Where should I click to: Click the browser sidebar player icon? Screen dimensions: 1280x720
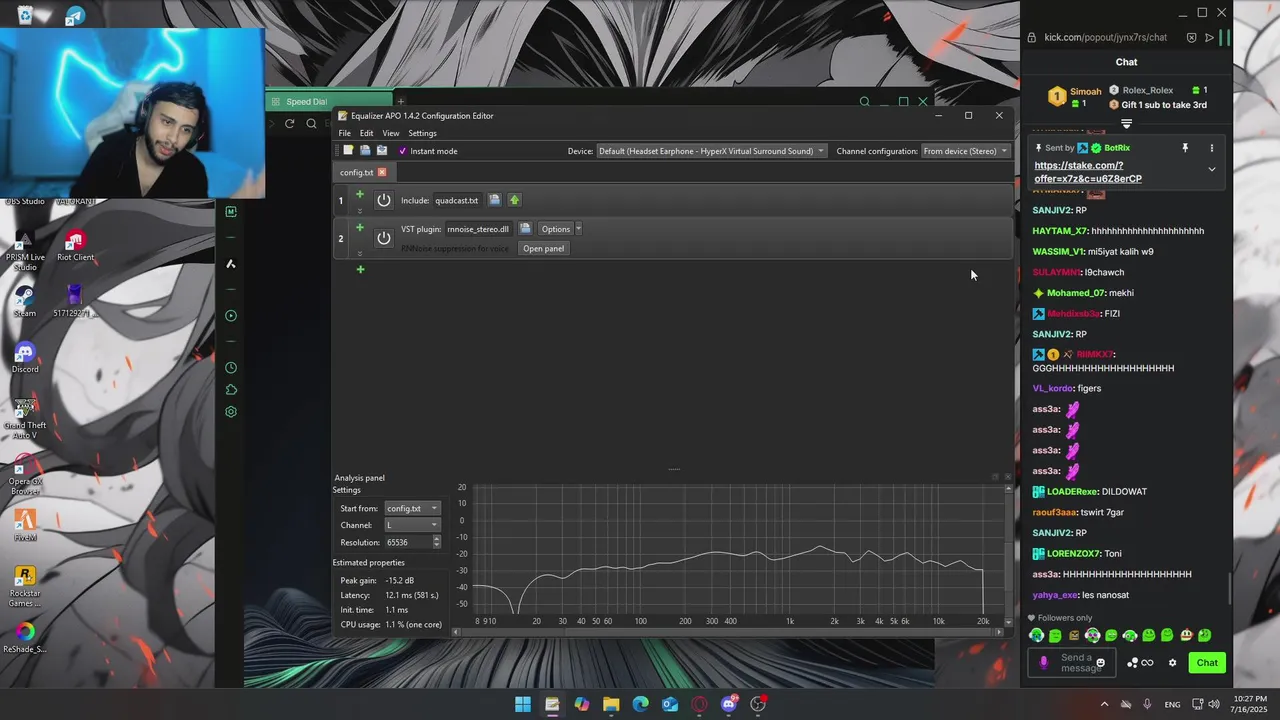tap(231, 316)
